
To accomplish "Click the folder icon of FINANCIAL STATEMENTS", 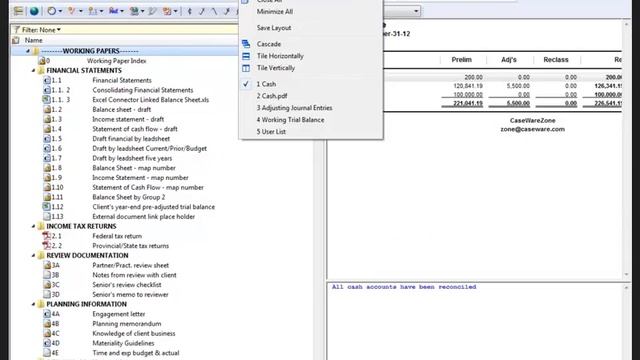I will (x=41, y=71).
